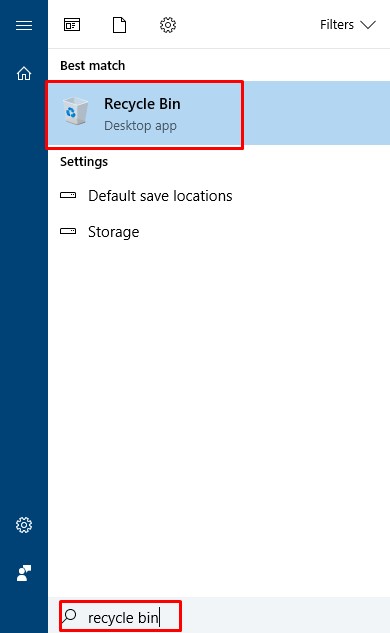The width and height of the screenshot is (390, 633).
Task: Expand the chevron next to Filters
Action: click(368, 25)
